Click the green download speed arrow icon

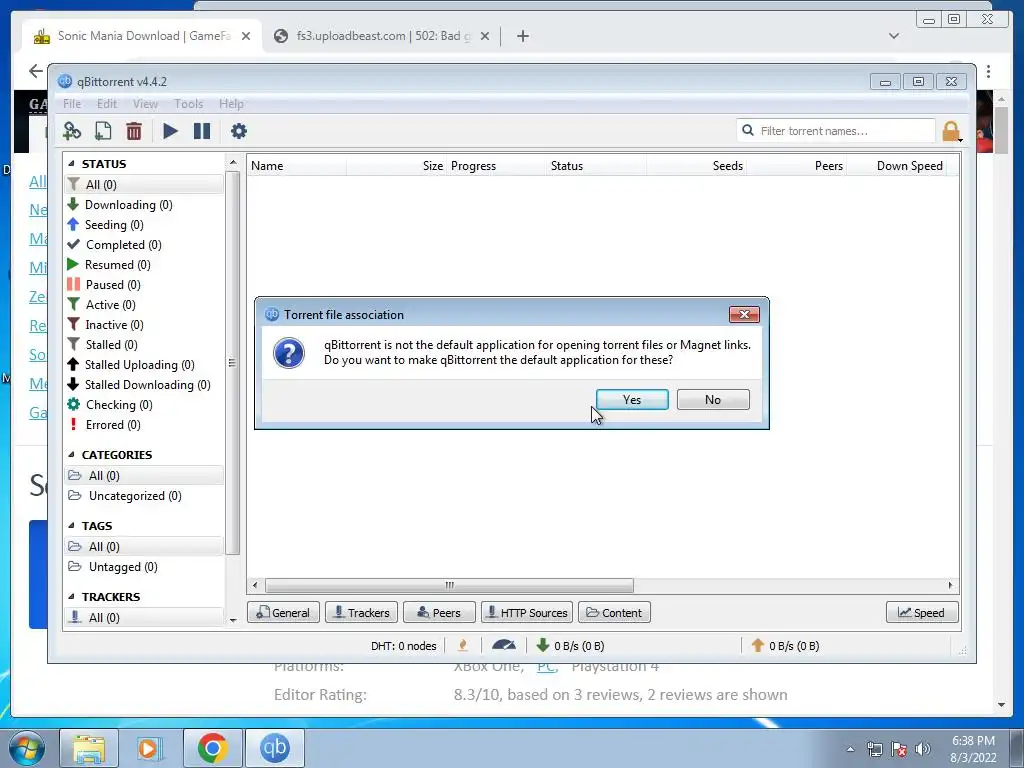pos(542,645)
